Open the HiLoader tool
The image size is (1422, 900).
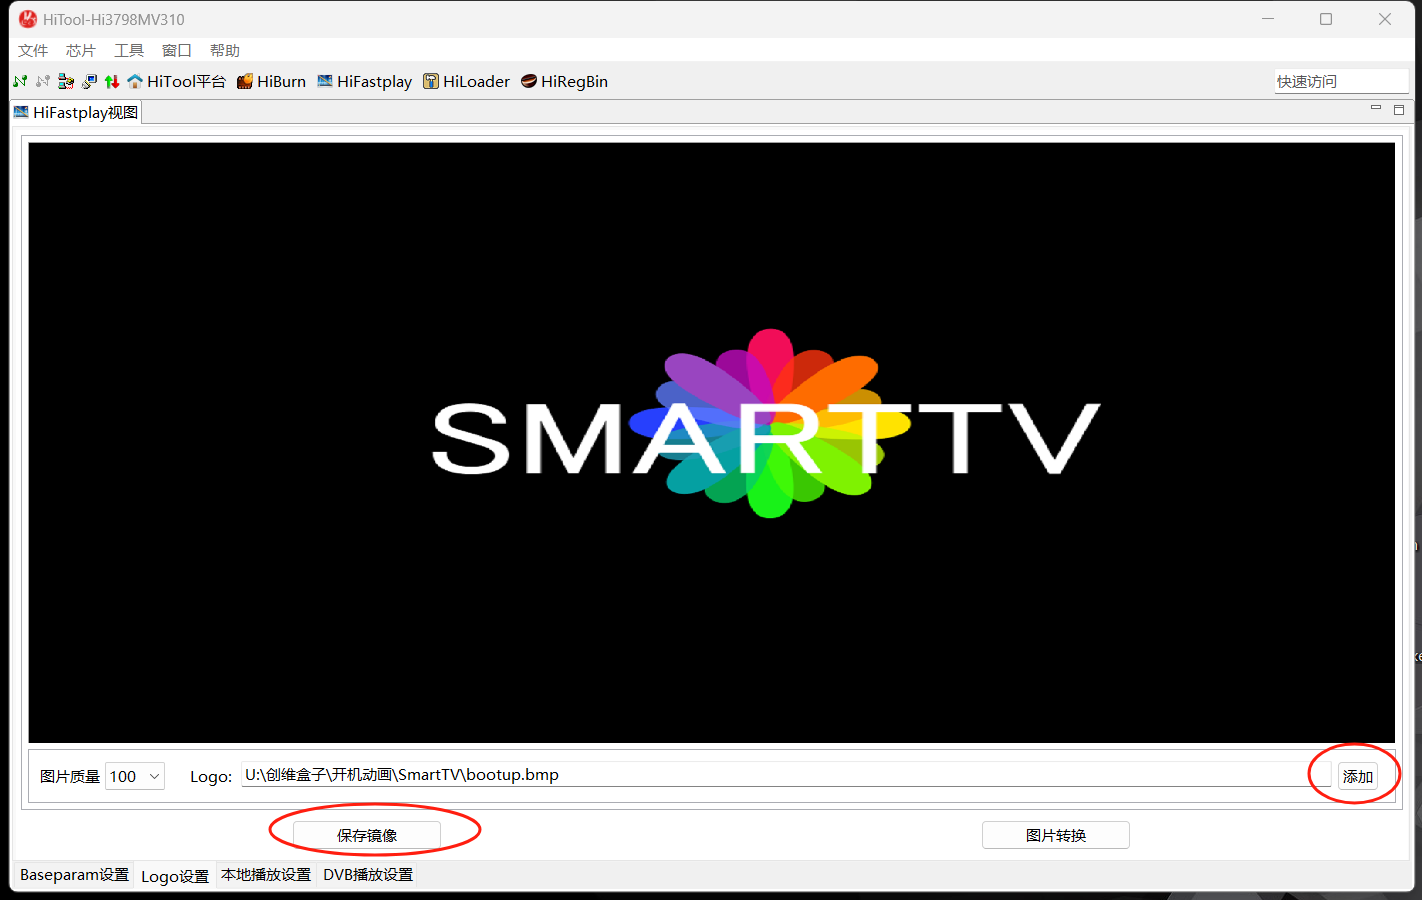pos(466,81)
